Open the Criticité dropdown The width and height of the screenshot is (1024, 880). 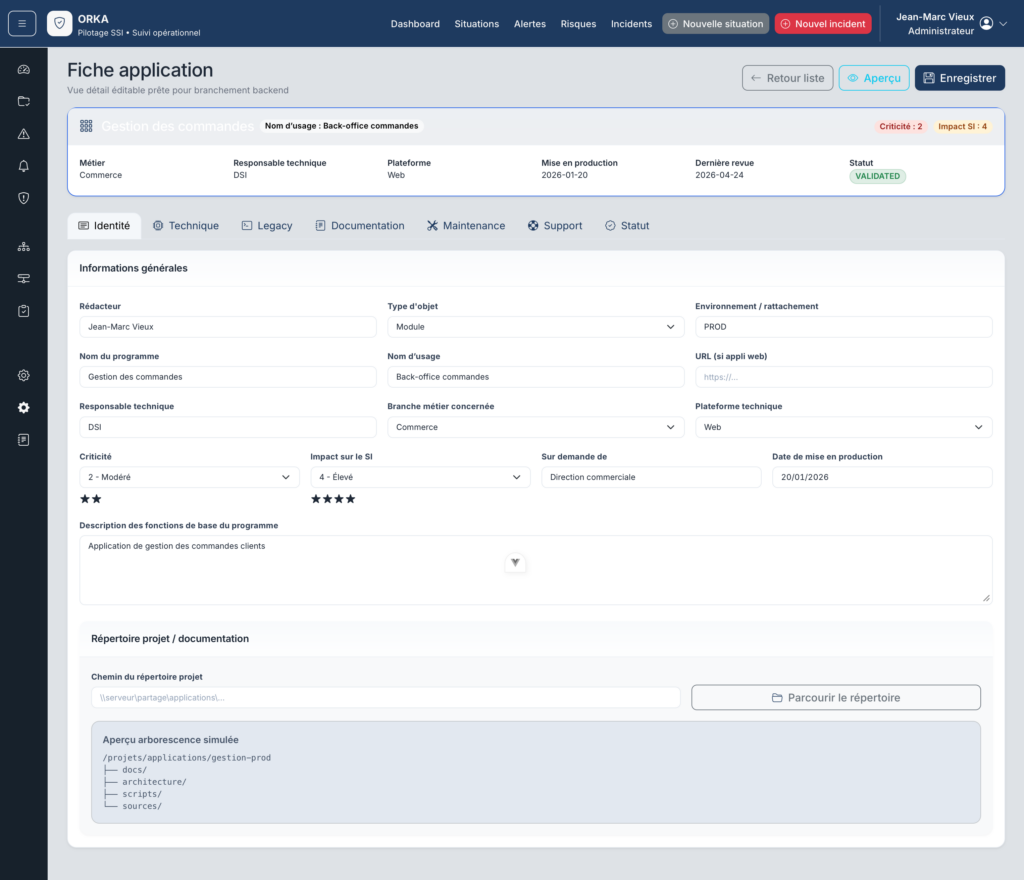189,477
